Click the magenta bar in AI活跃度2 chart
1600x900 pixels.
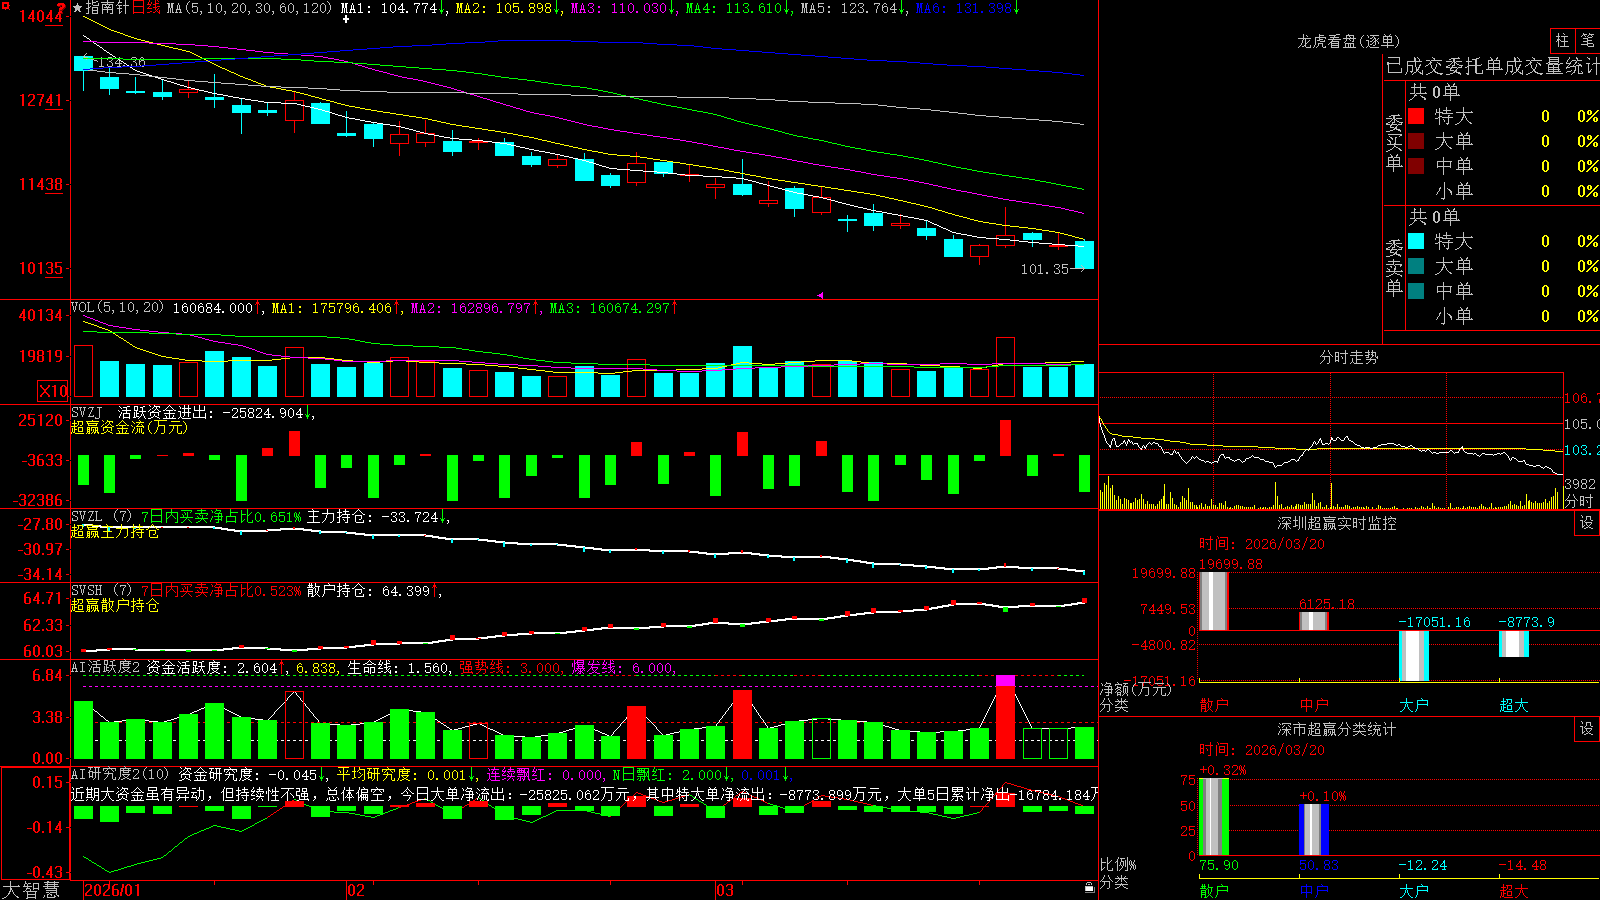1005,681
